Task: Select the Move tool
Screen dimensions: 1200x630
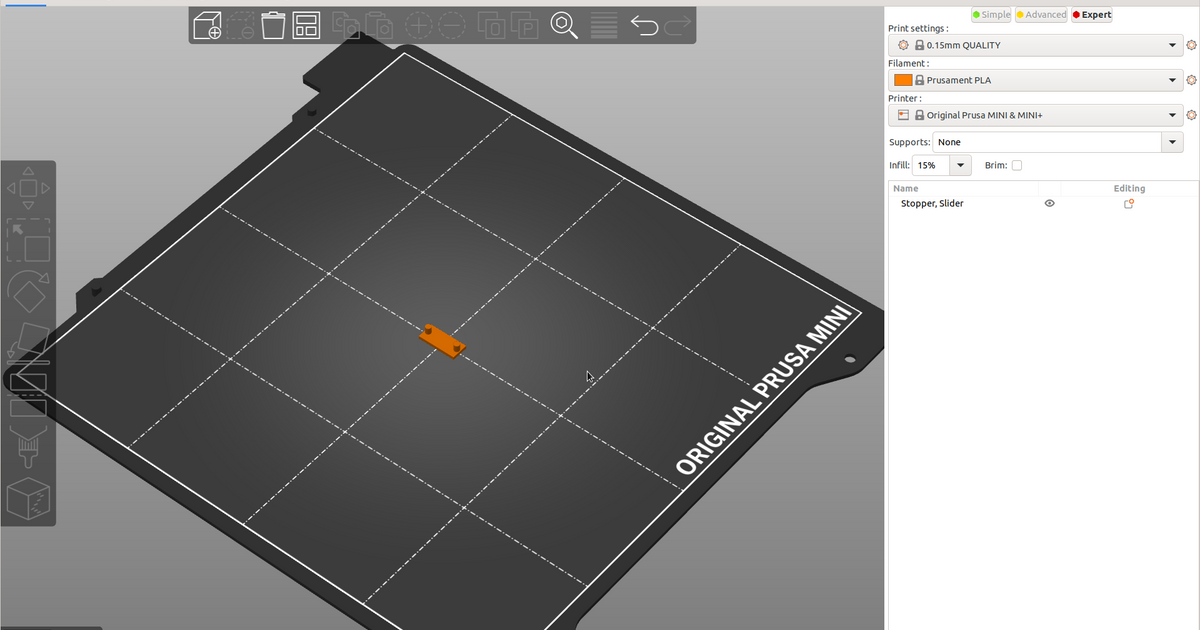Action: (28, 186)
